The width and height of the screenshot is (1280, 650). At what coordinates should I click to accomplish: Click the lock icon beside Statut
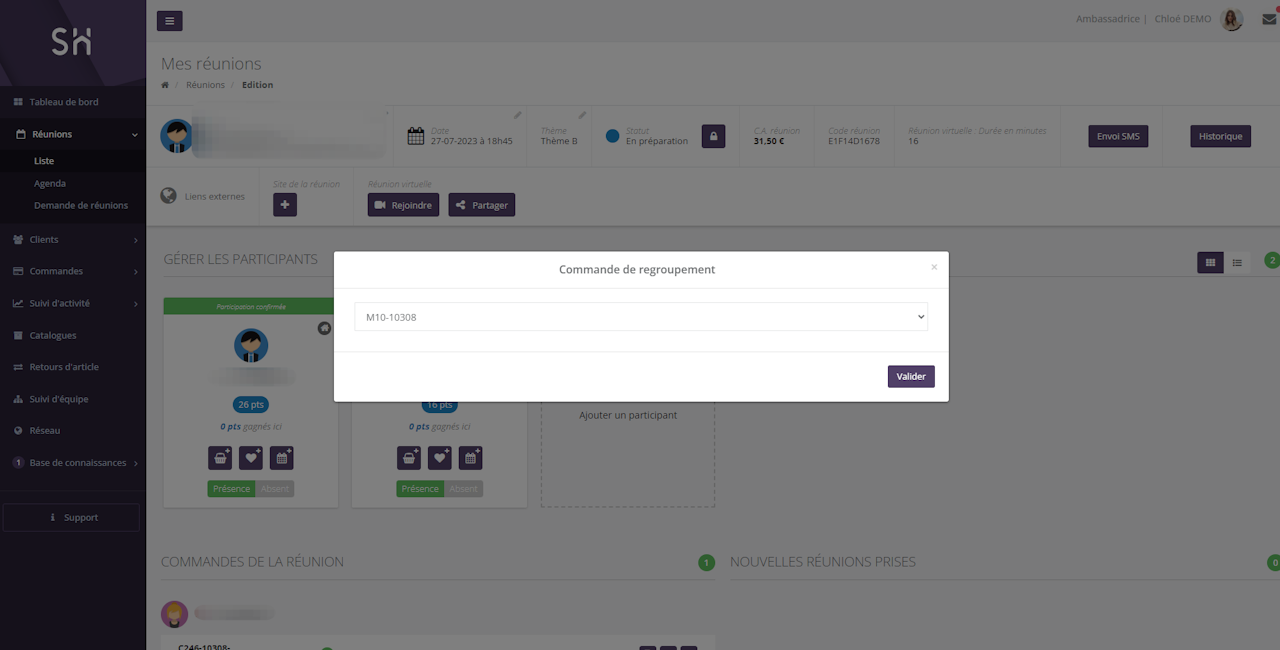(713, 136)
